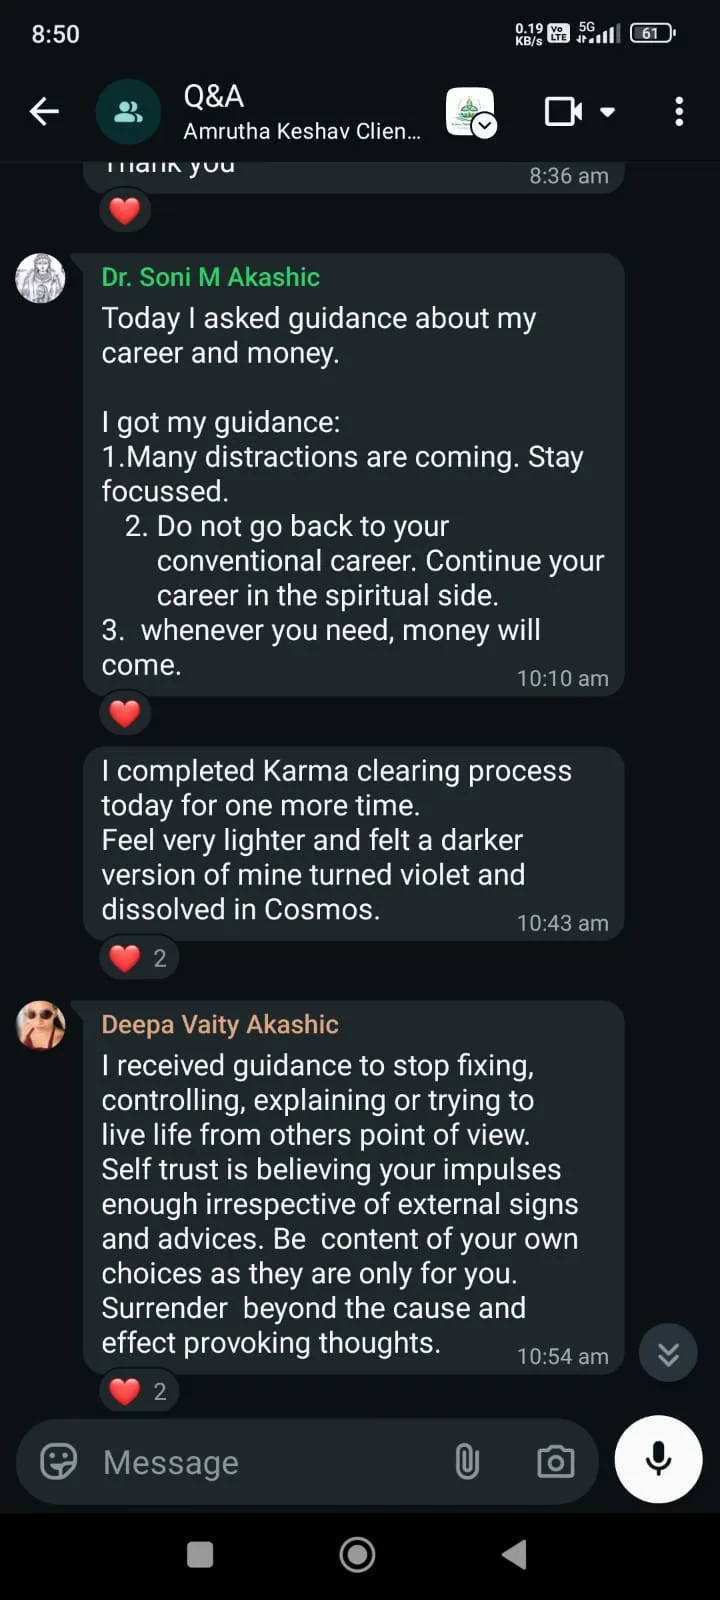Open the 2 heart reactions on Karma clearing message
The image size is (720, 1600).
click(x=138, y=958)
